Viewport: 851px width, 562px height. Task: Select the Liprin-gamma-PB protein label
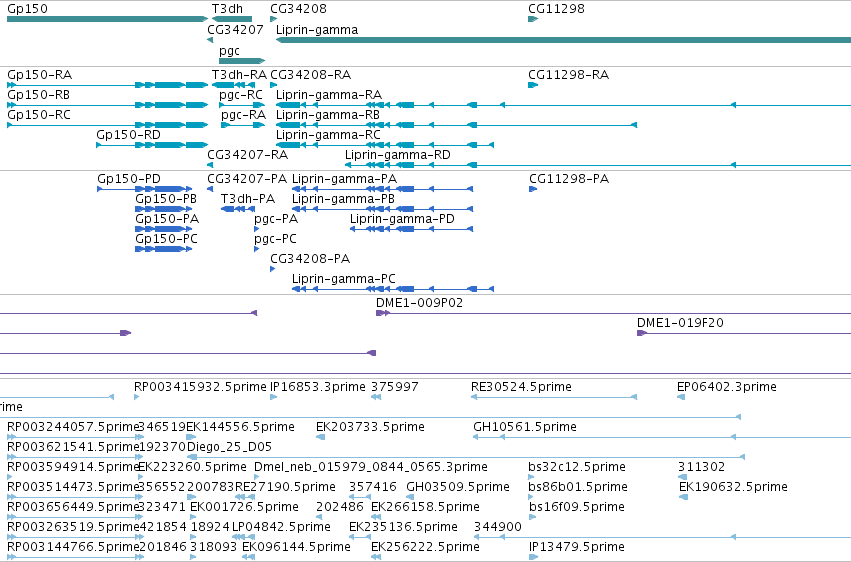[x=344, y=199]
